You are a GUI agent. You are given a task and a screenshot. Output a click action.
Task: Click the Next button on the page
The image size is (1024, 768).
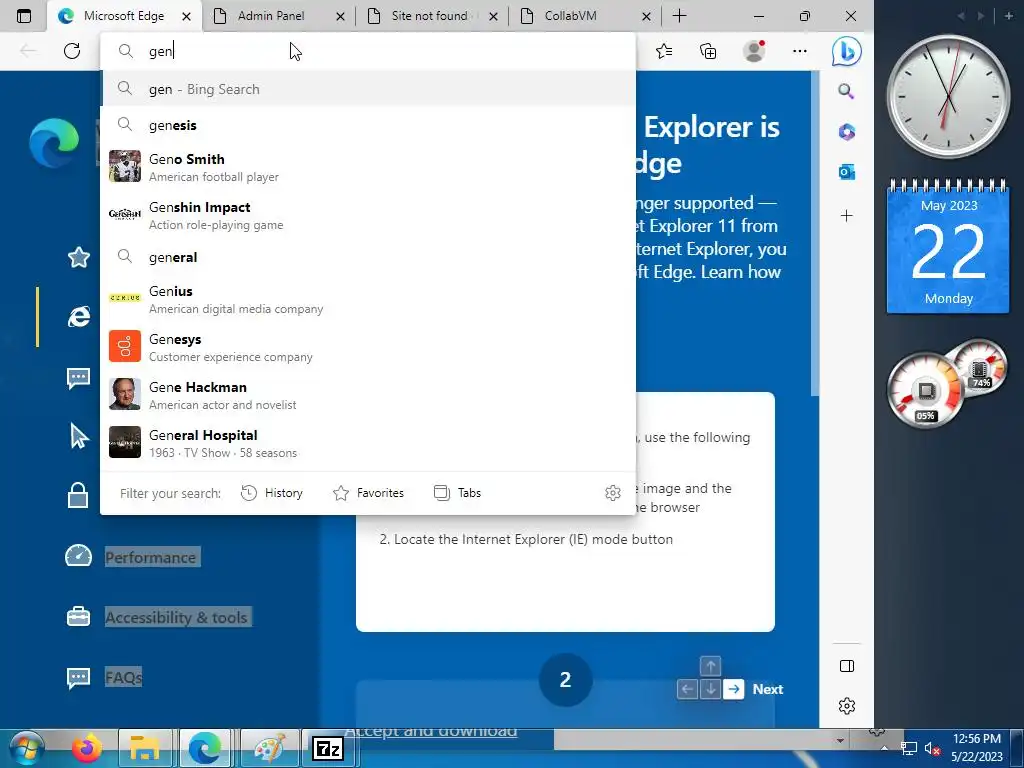[768, 689]
